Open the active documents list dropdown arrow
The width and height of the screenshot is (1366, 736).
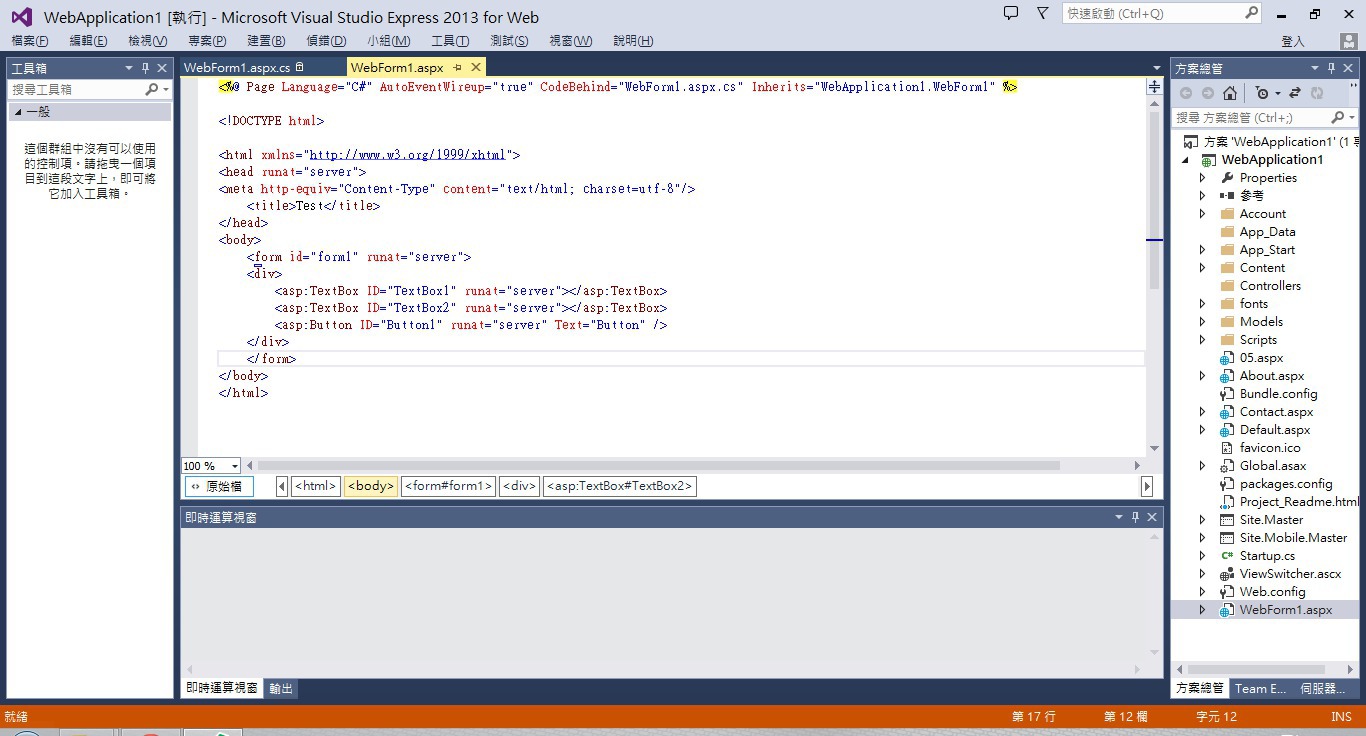[1157, 68]
